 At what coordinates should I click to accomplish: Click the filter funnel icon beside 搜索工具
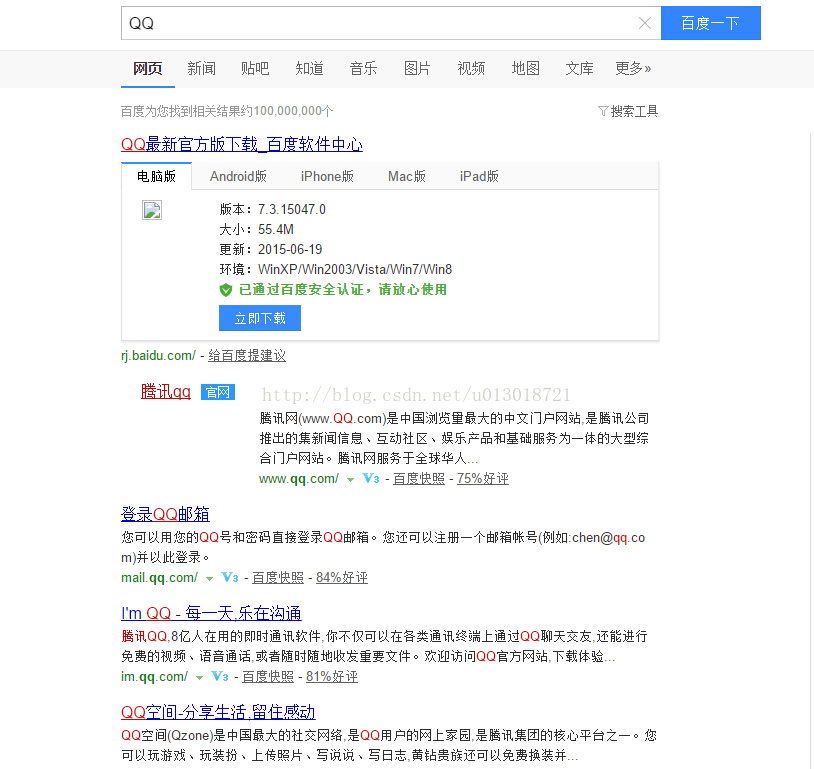[x=603, y=111]
